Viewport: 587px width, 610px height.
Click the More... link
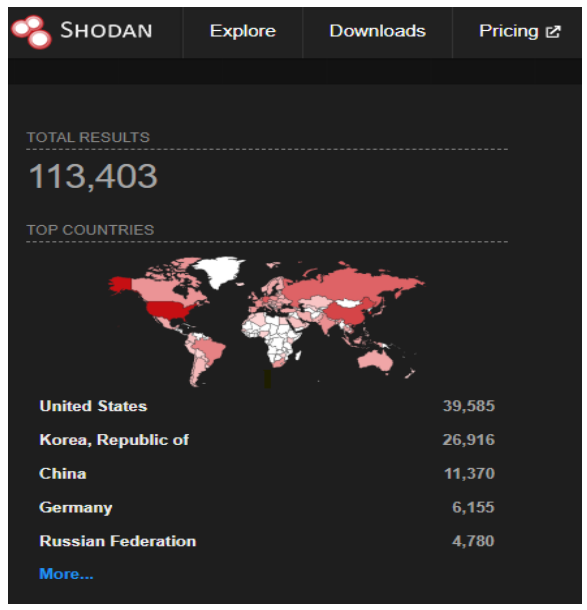click(x=66, y=574)
